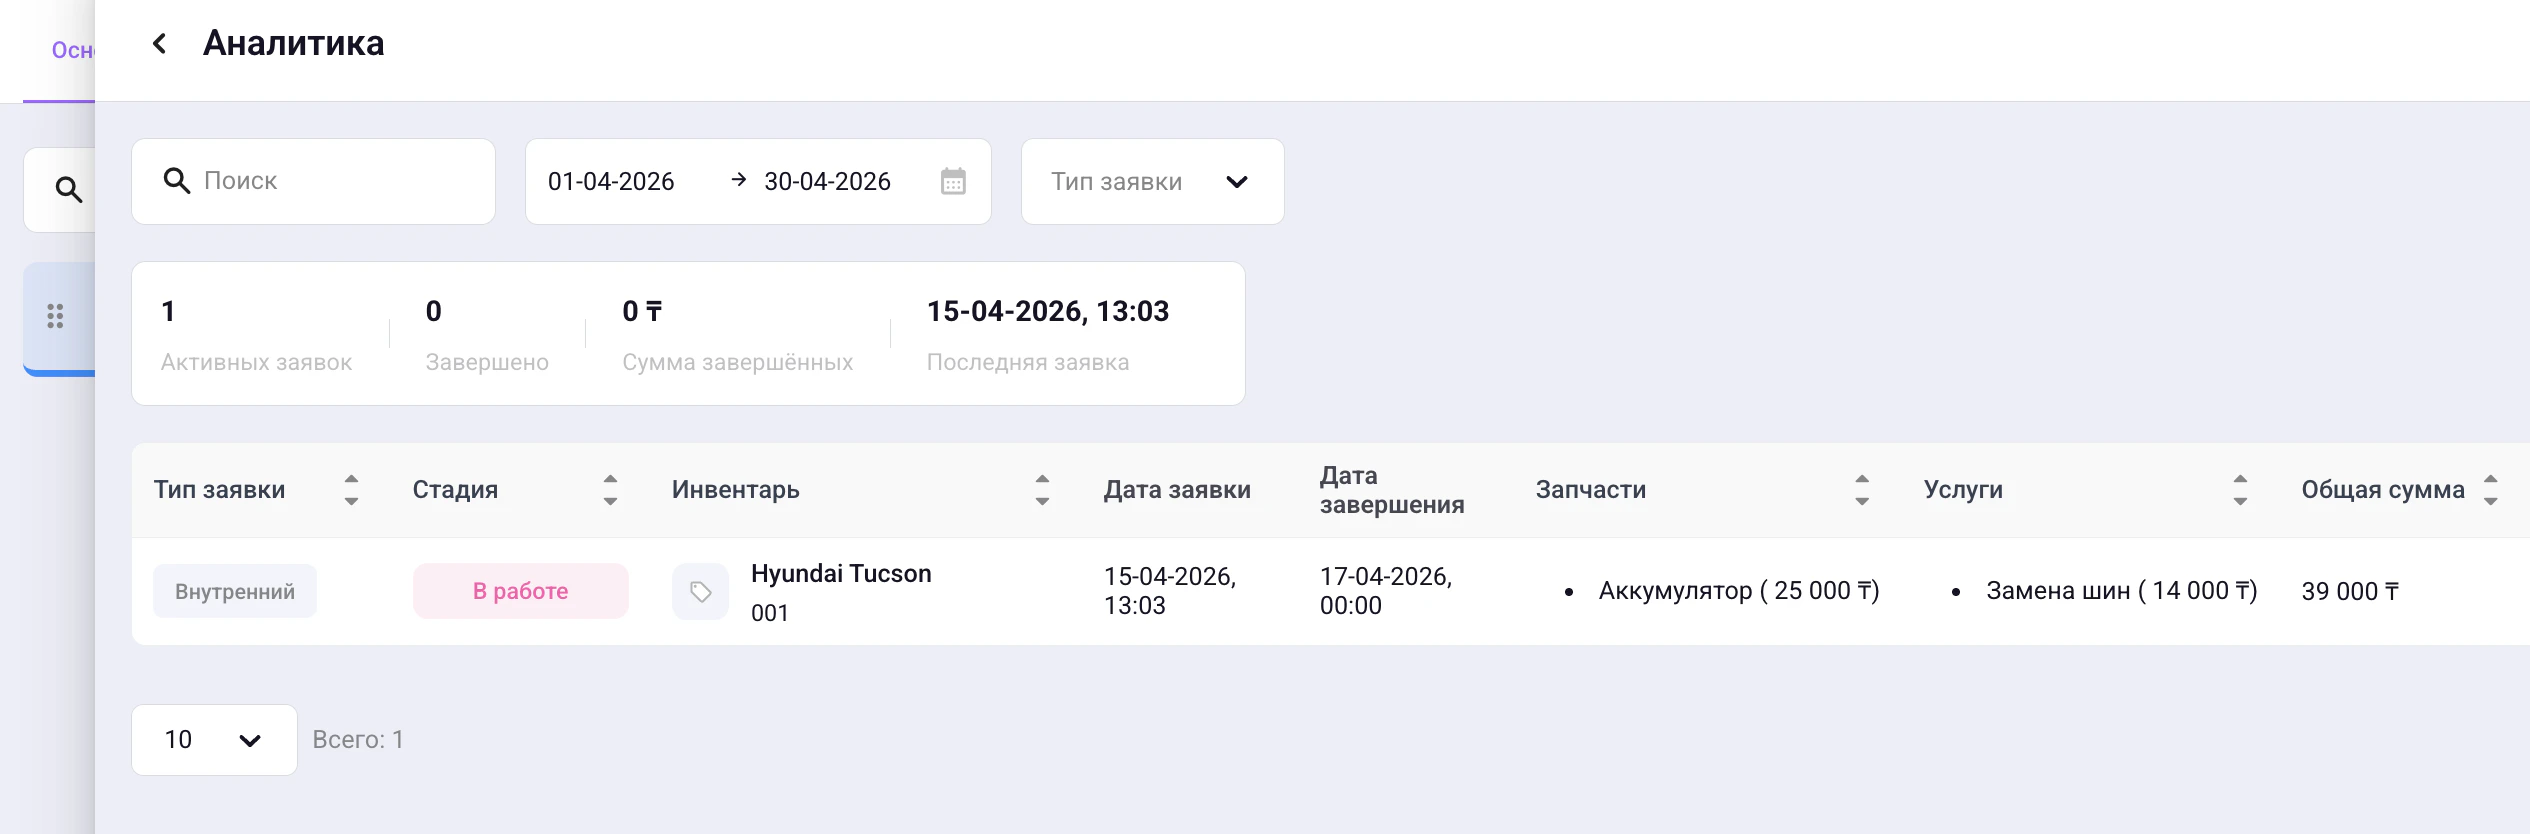The width and height of the screenshot is (2530, 834).
Task: Click the sidebar grid dots icon
Action: pyautogui.click(x=56, y=317)
